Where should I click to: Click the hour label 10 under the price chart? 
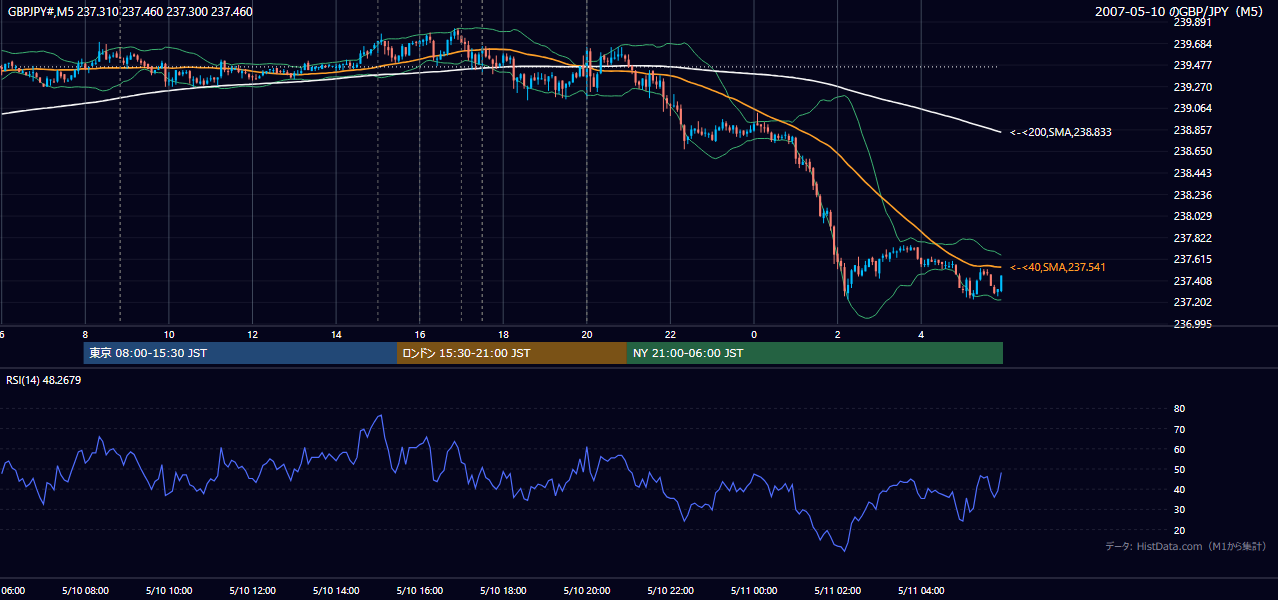click(169, 335)
